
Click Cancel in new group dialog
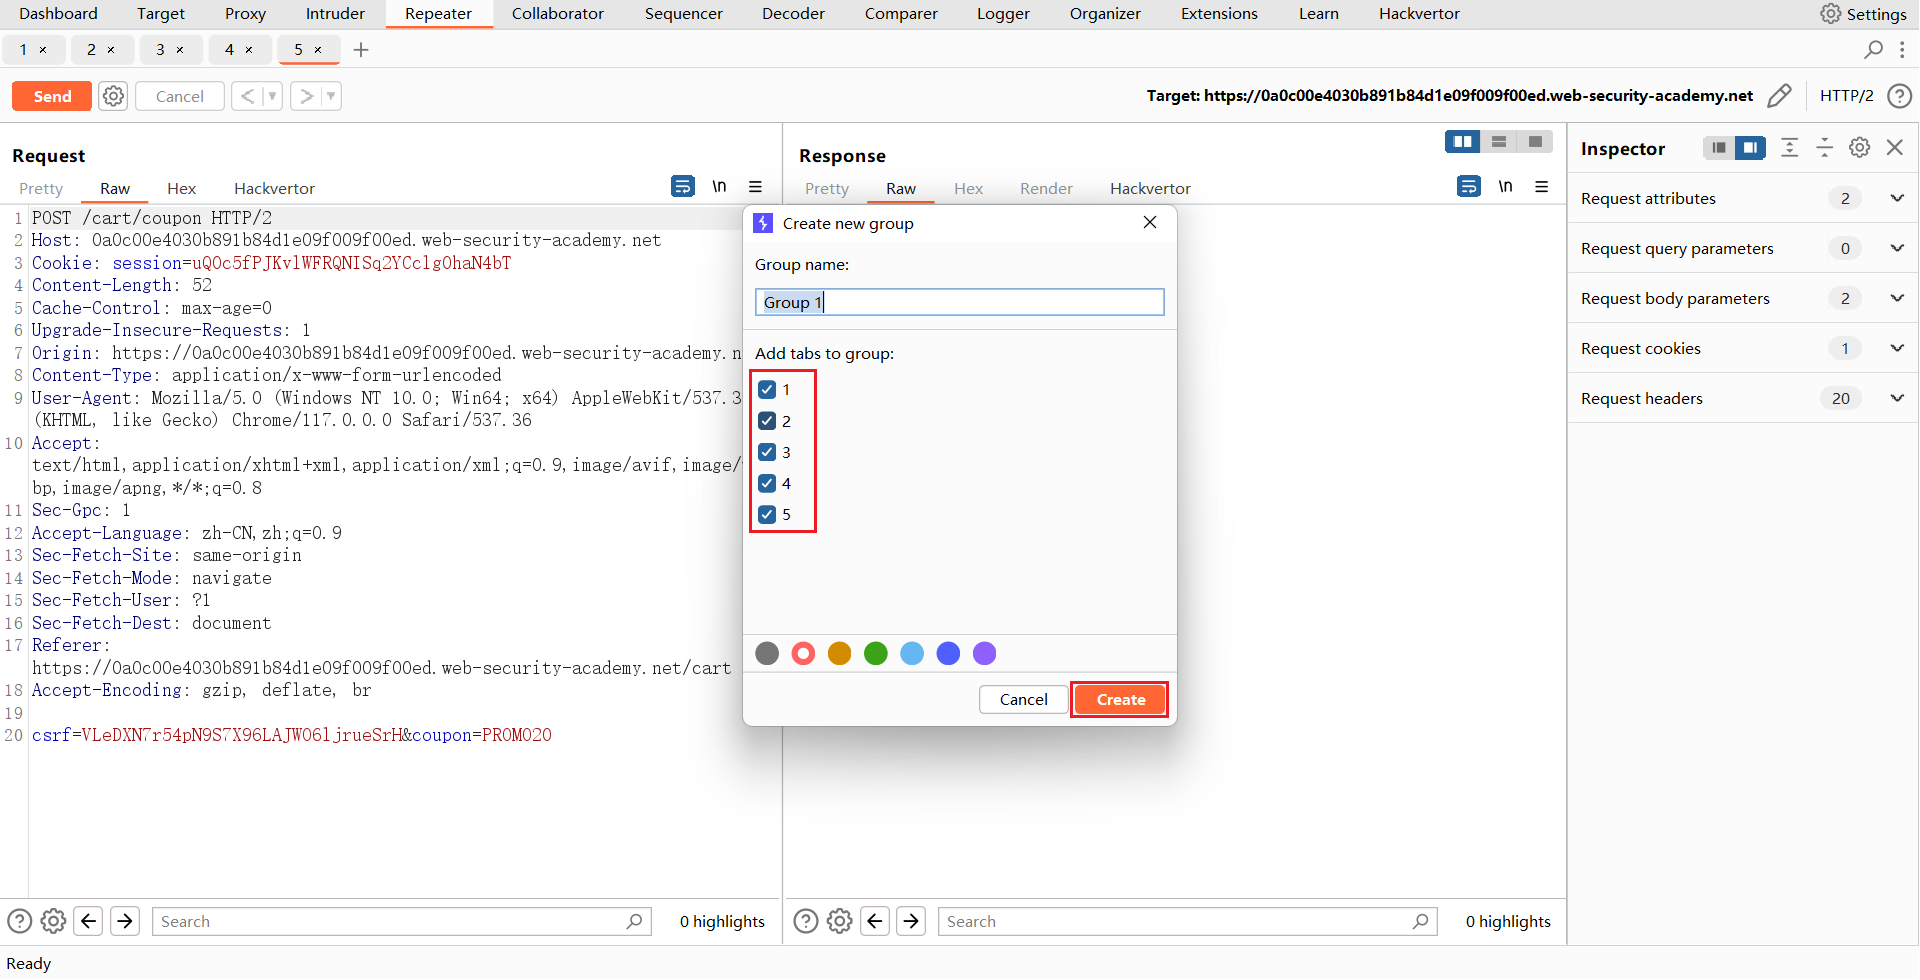[x=1023, y=699]
